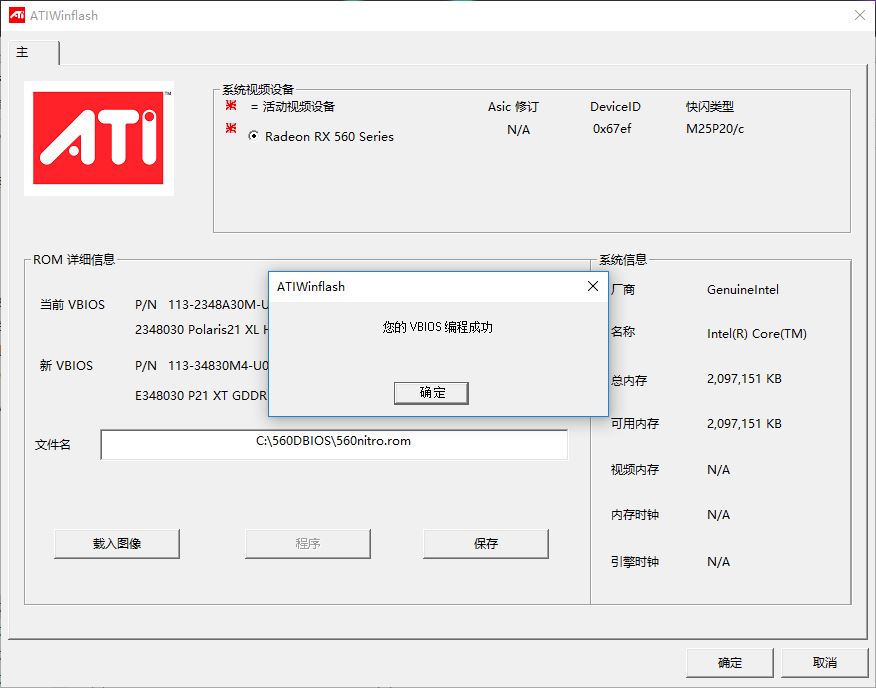Click 确定 in the VBIOS success dialog

pos(431,392)
